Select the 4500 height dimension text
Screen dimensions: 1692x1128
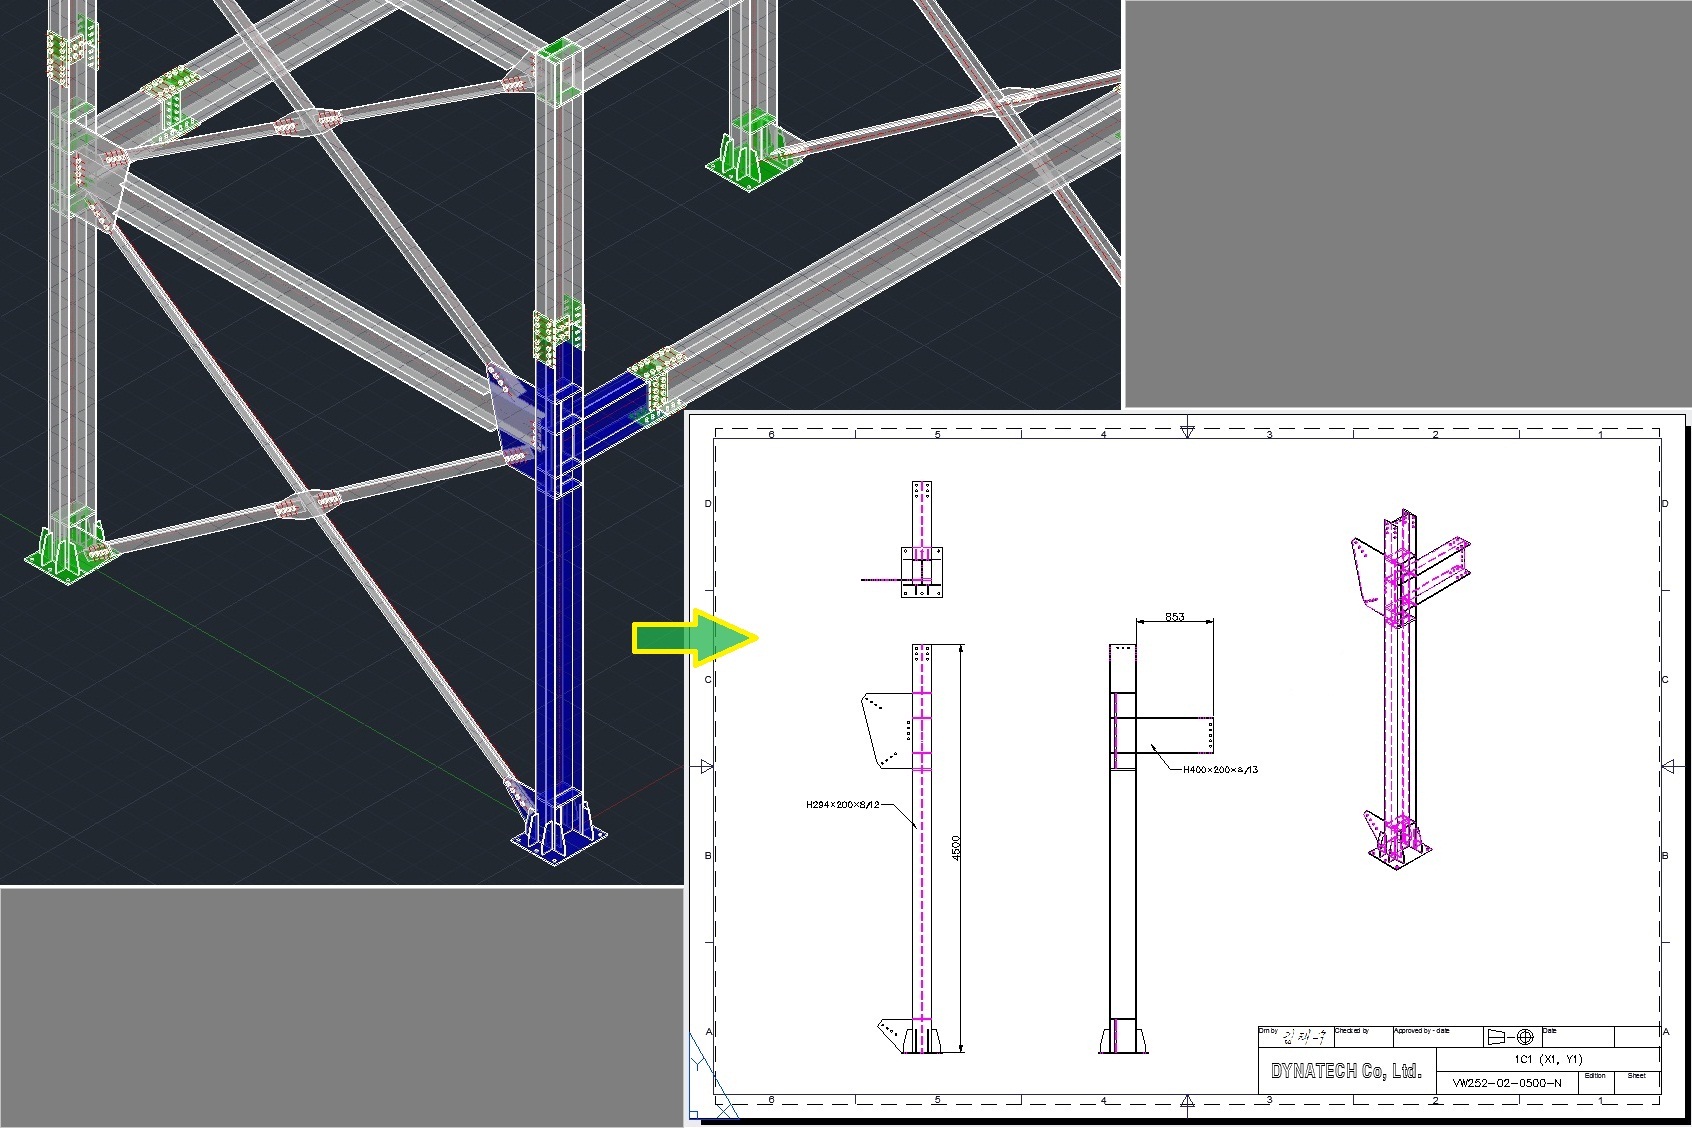click(x=956, y=848)
